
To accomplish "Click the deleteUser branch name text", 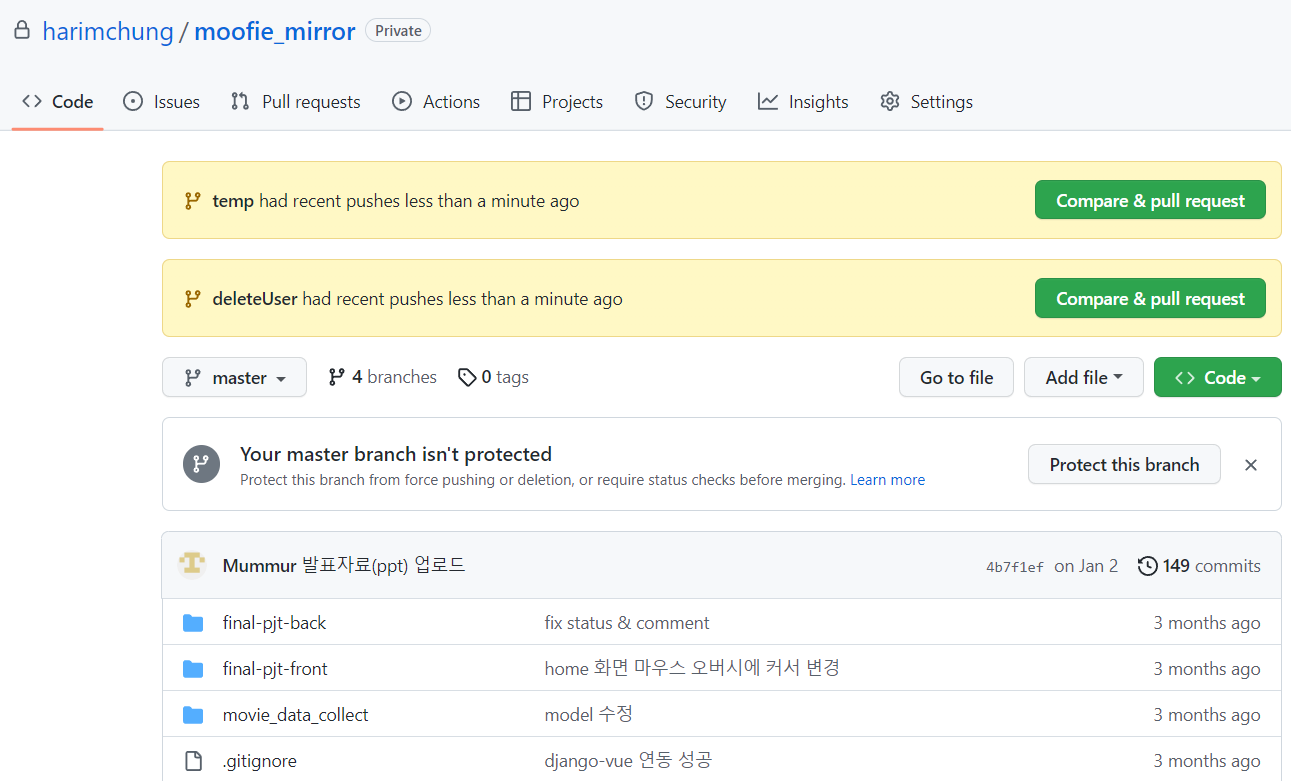I will click(255, 299).
